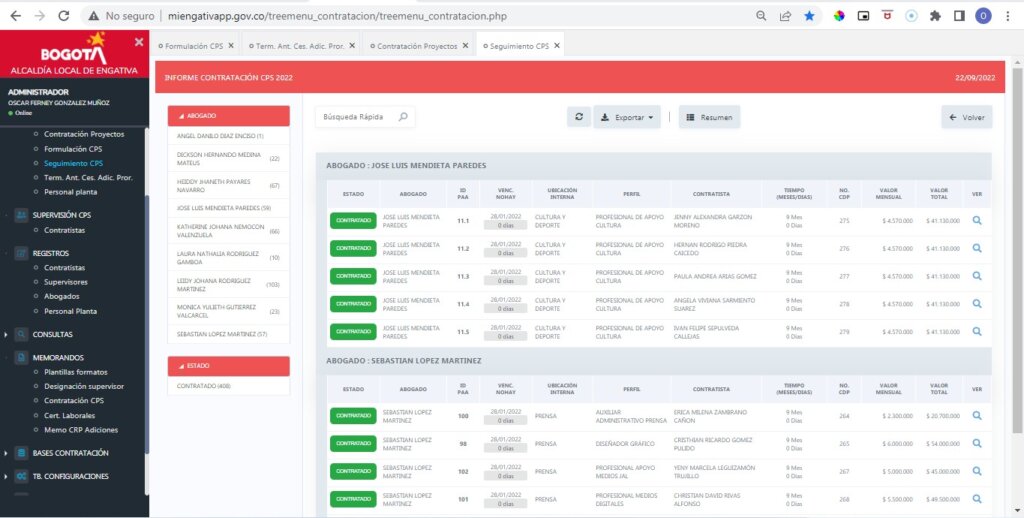The width and height of the screenshot is (1024, 518).
Task: Select the Seguimiento CPS tab
Action: pos(519,46)
